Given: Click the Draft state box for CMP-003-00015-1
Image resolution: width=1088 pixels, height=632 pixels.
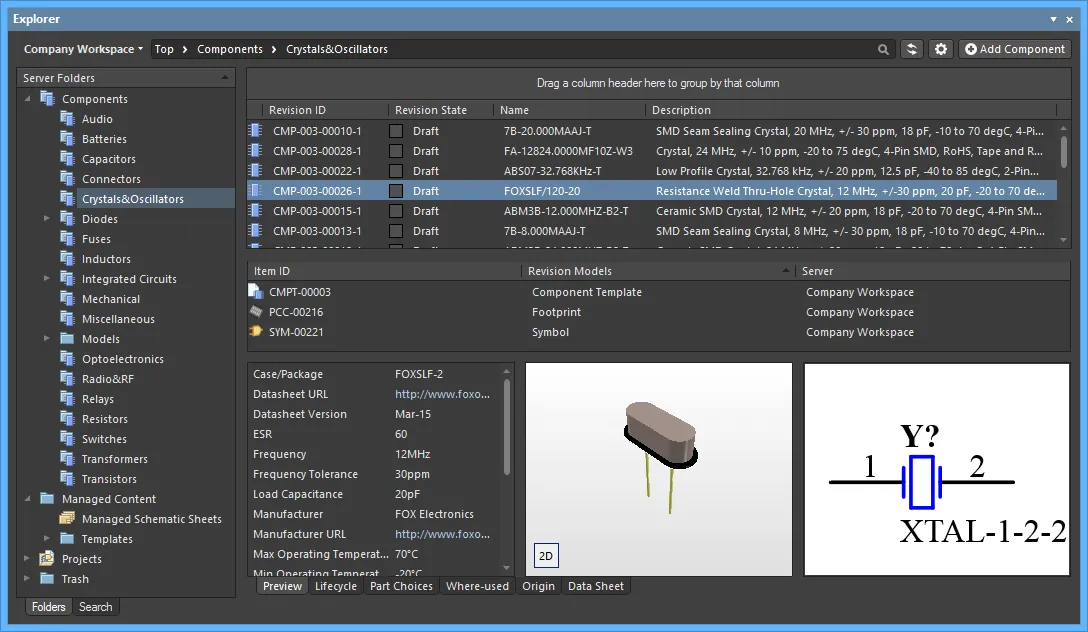Looking at the screenshot, I should click(x=396, y=211).
